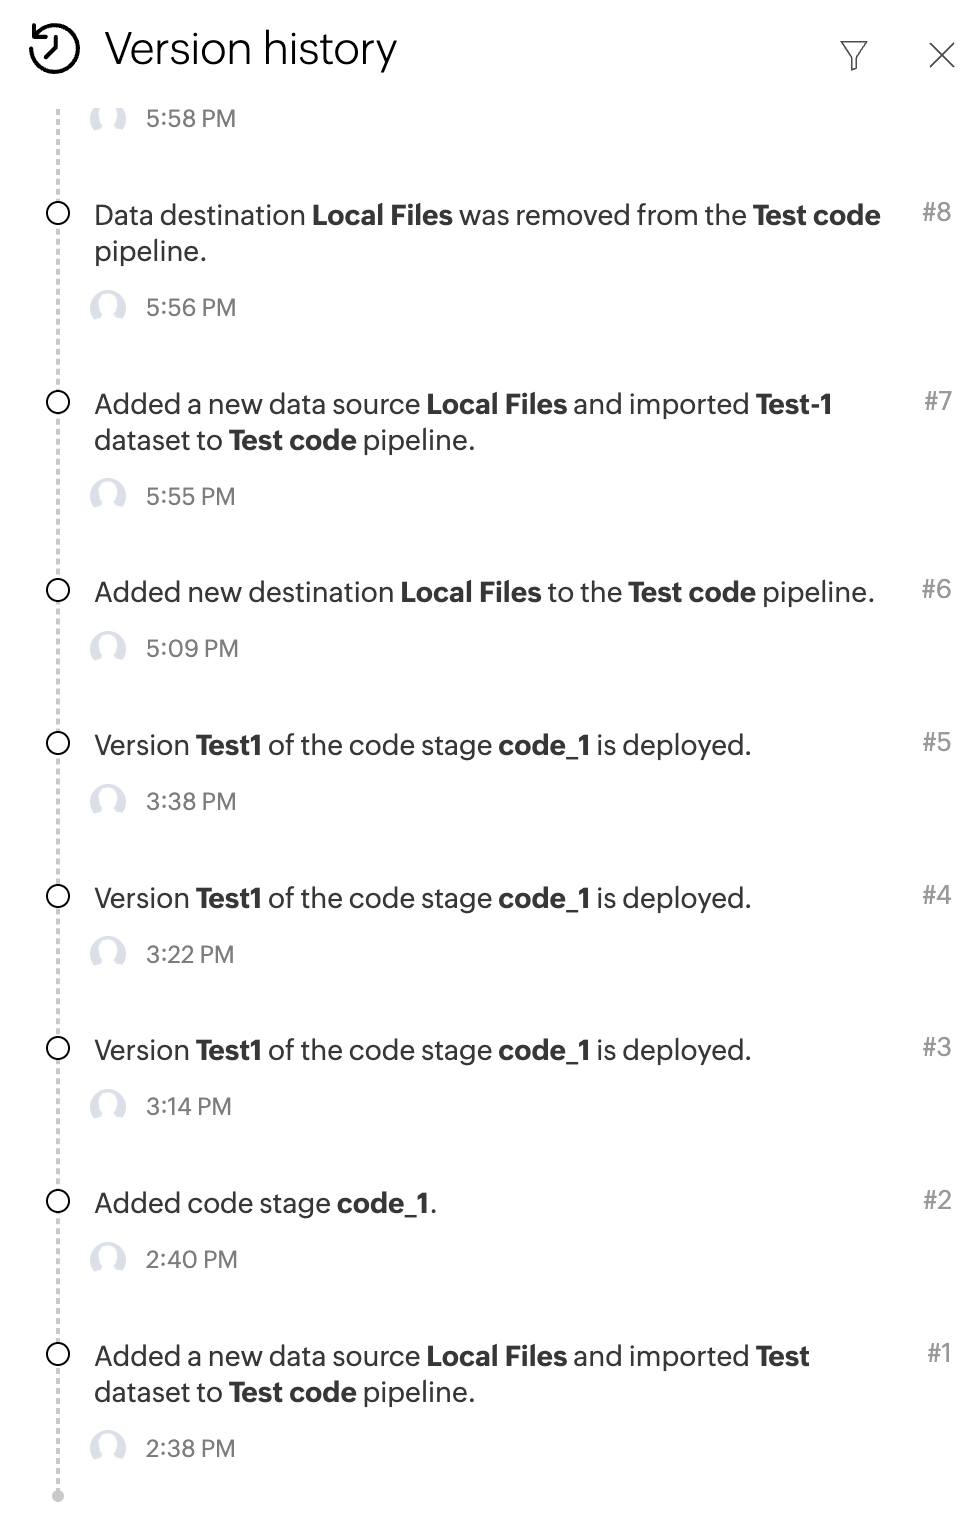980x1520 pixels.
Task: Click user avatar beside 2:38 PM
Action: pyautogui.click(x=108, y=1448)
